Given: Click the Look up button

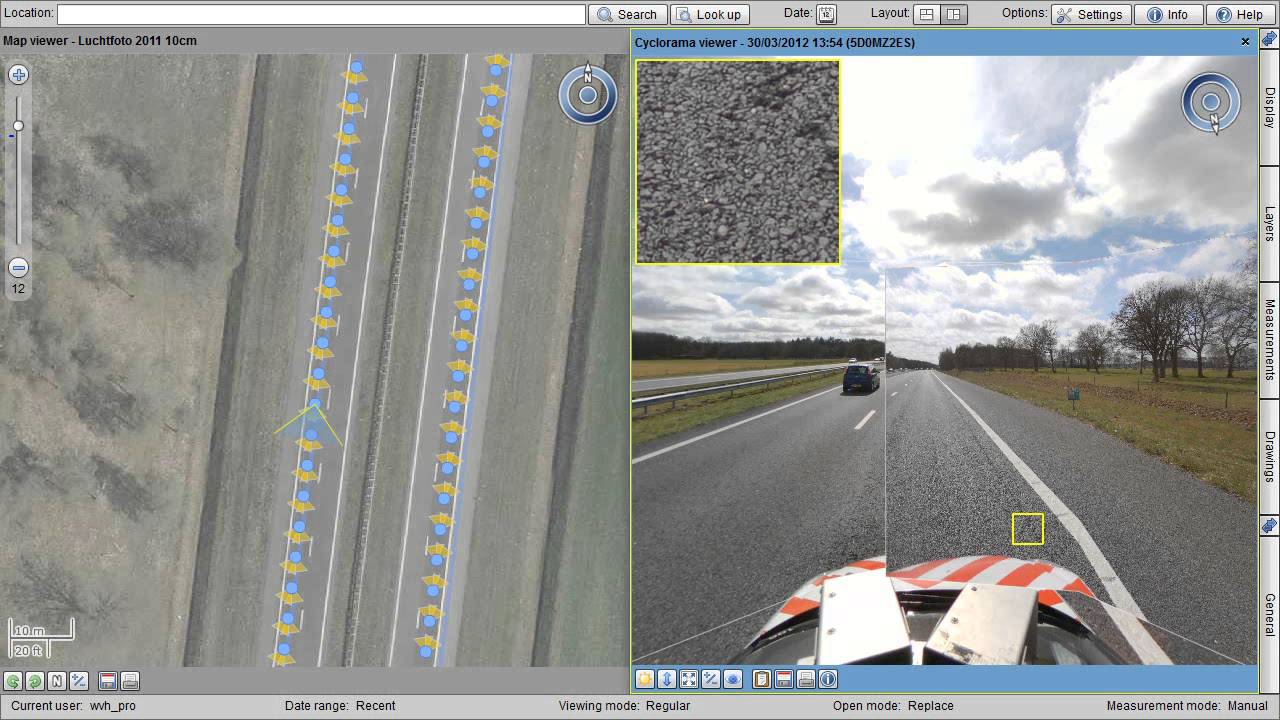Looking at the screenshot, I should [x=709, y=14].
